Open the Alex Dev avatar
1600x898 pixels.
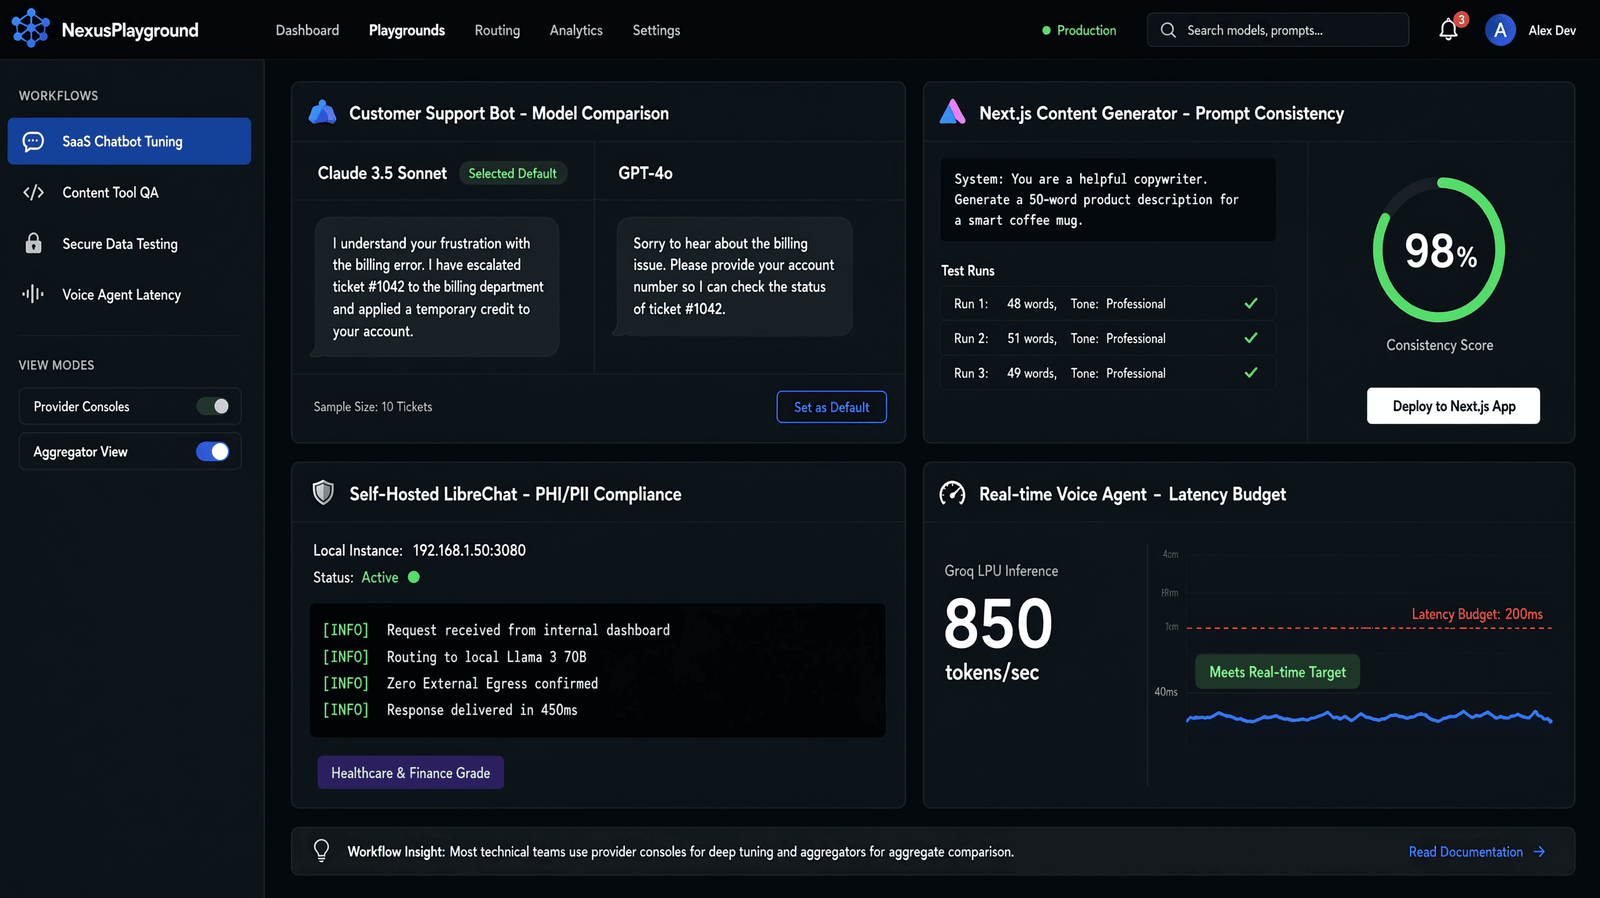tap(1500, 30)
